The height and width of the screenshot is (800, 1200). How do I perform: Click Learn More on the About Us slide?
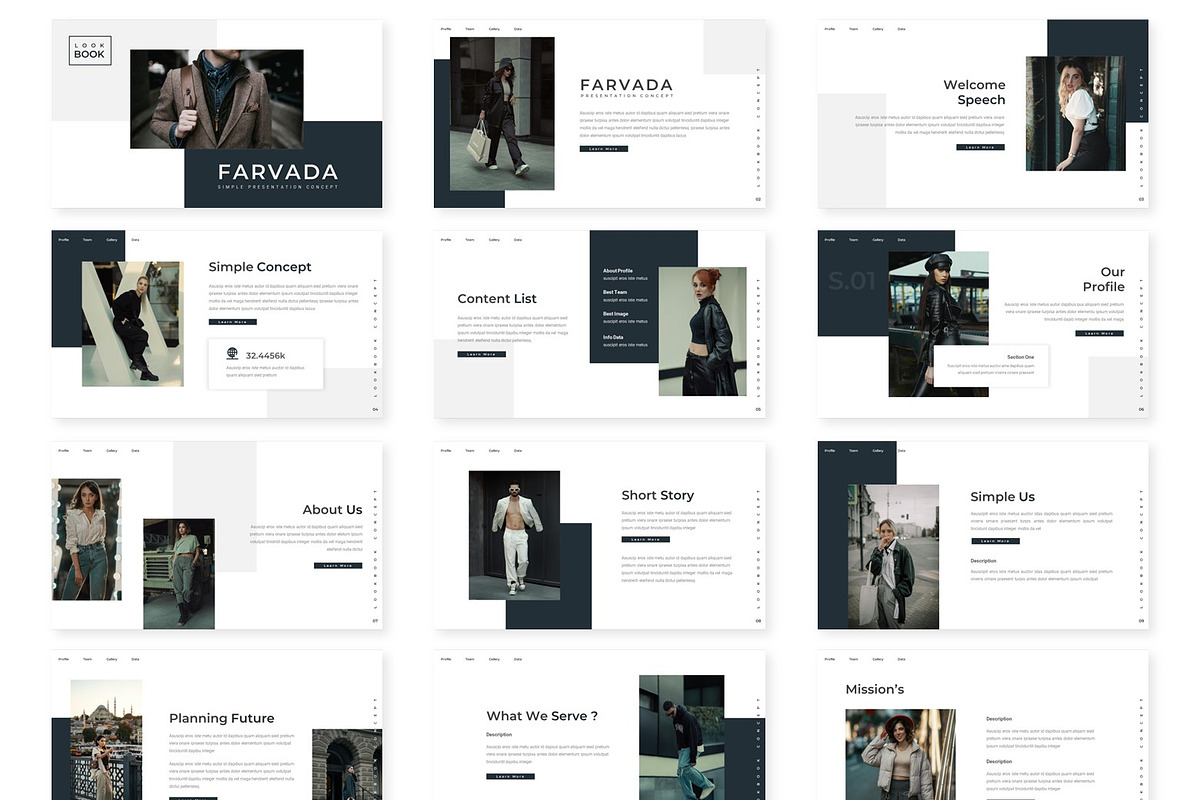point(338,566)
